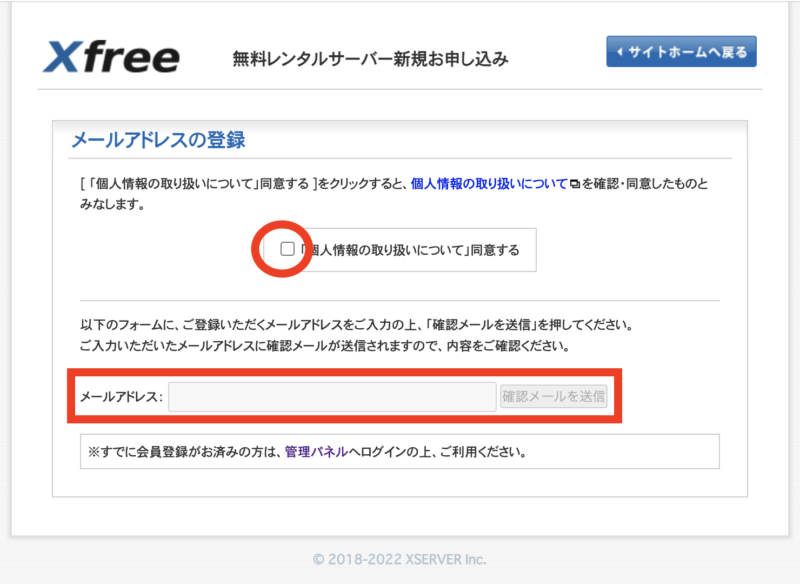The image size is (800, 584).
Task: Click the 「個人情報の取り扱いについて」同意する checkbox label
Action: click(409, 250)
